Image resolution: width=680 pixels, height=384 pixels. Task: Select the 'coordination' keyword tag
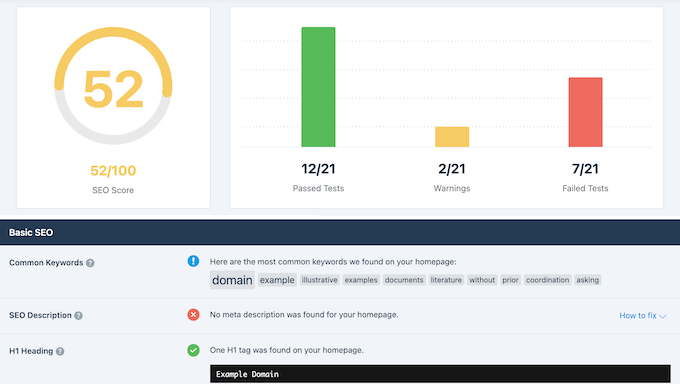[x=547, y=280]
